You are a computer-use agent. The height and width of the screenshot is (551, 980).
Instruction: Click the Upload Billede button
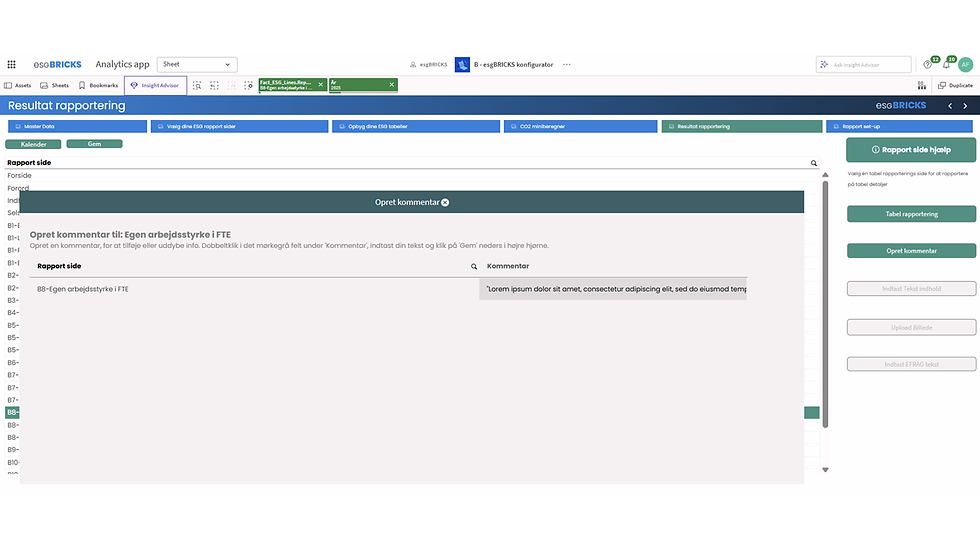pyautogui.click(x=911, y=327)
